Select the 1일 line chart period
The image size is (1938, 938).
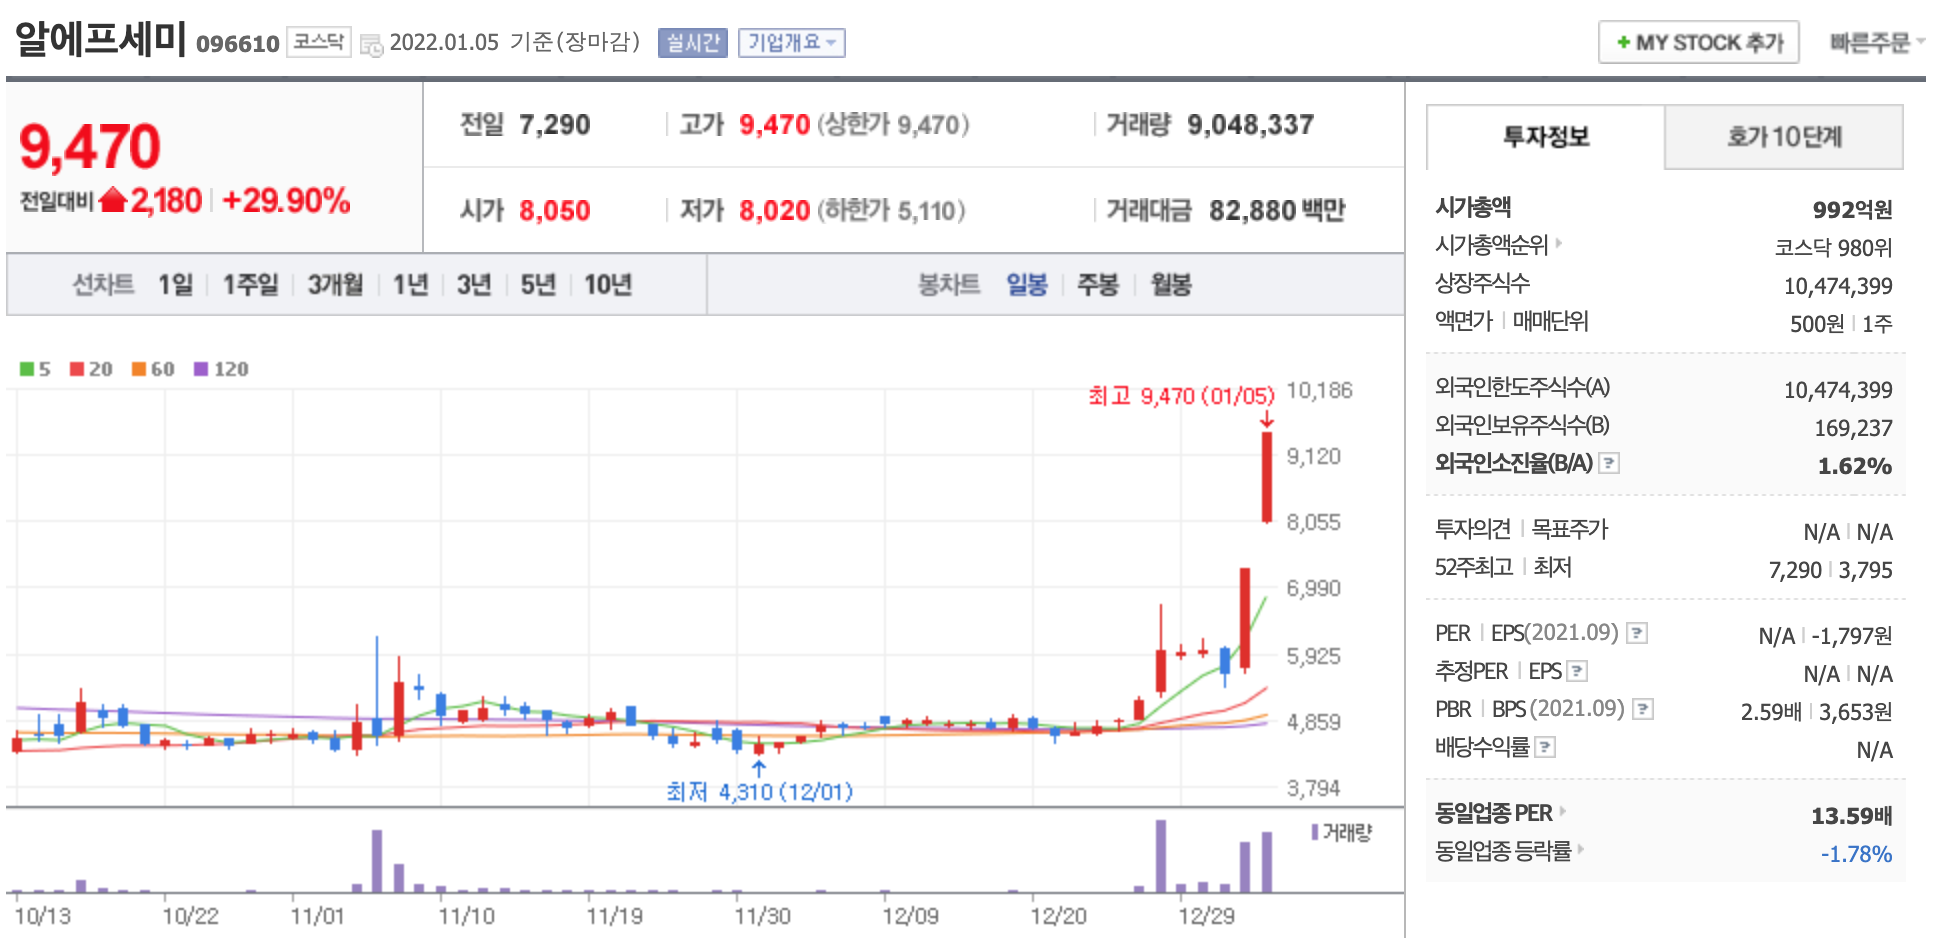tap(175, 285)
